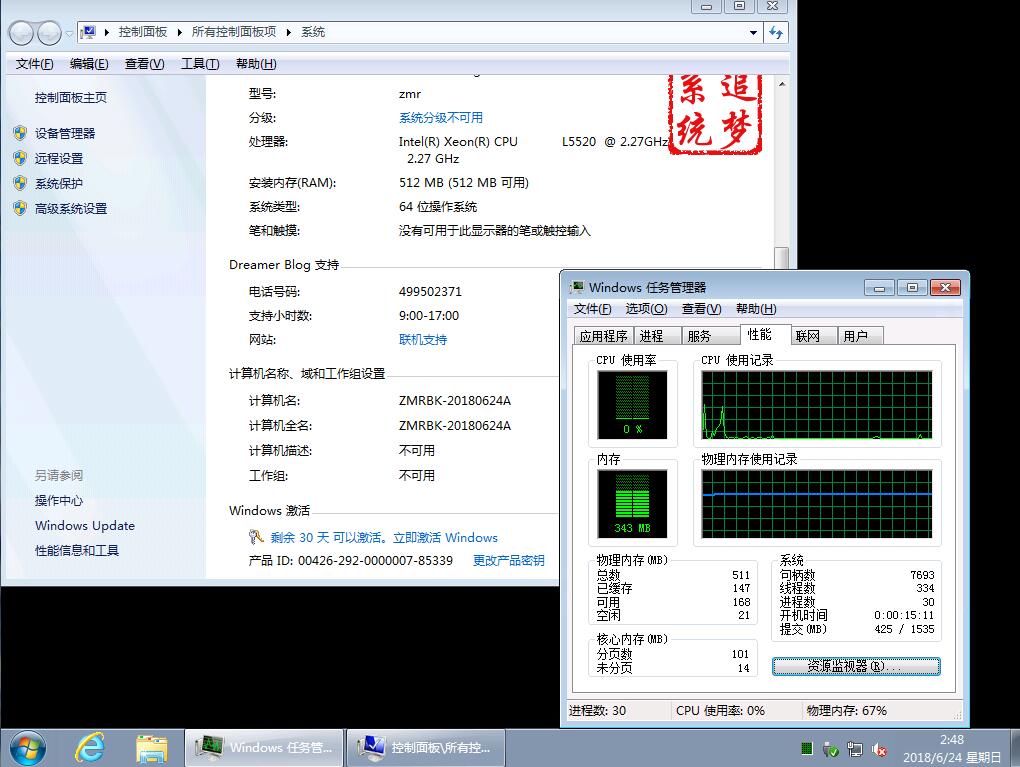Open 文件(F) menu in Control Panel window
Image resolution: width=1020 pixels, height=767 pixels.
point(34,64)
